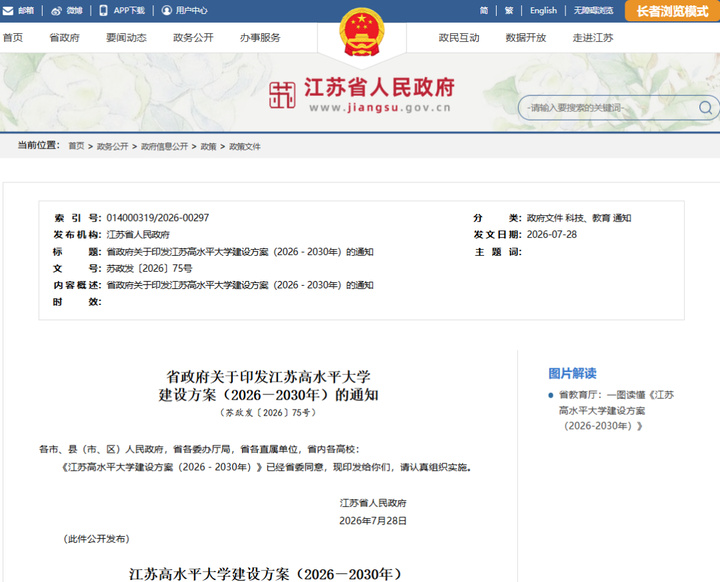Viewport: 720px width, 582px height.
Task: Open 省教育厅 一图读懂 interpretation link
Action: coord(616,410)
